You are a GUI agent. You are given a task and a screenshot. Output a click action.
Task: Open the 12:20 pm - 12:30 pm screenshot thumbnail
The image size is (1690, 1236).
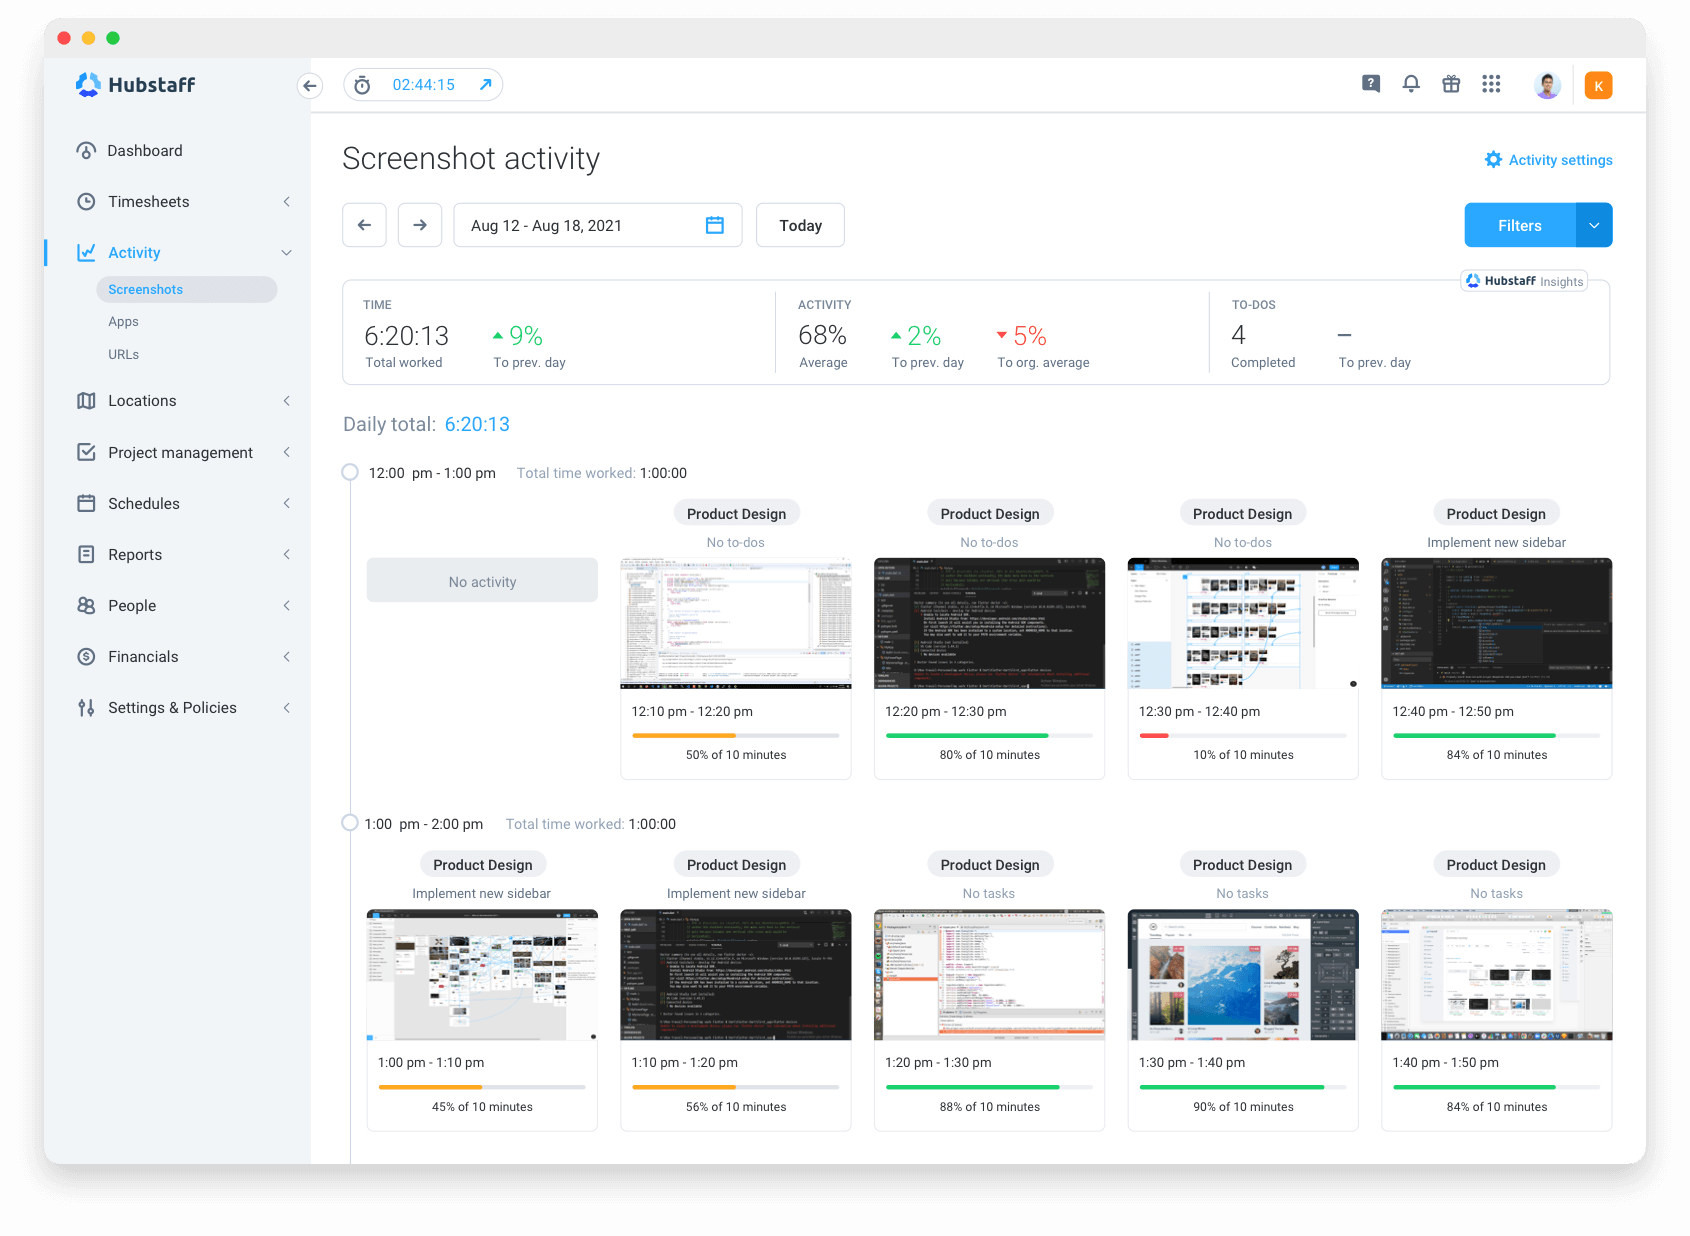pos(989,623)
